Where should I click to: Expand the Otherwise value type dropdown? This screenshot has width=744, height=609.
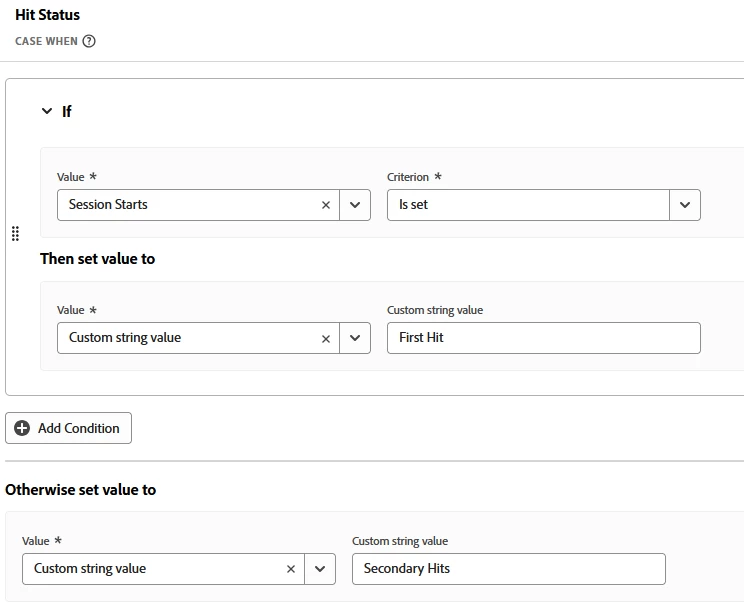click(320, 569)
